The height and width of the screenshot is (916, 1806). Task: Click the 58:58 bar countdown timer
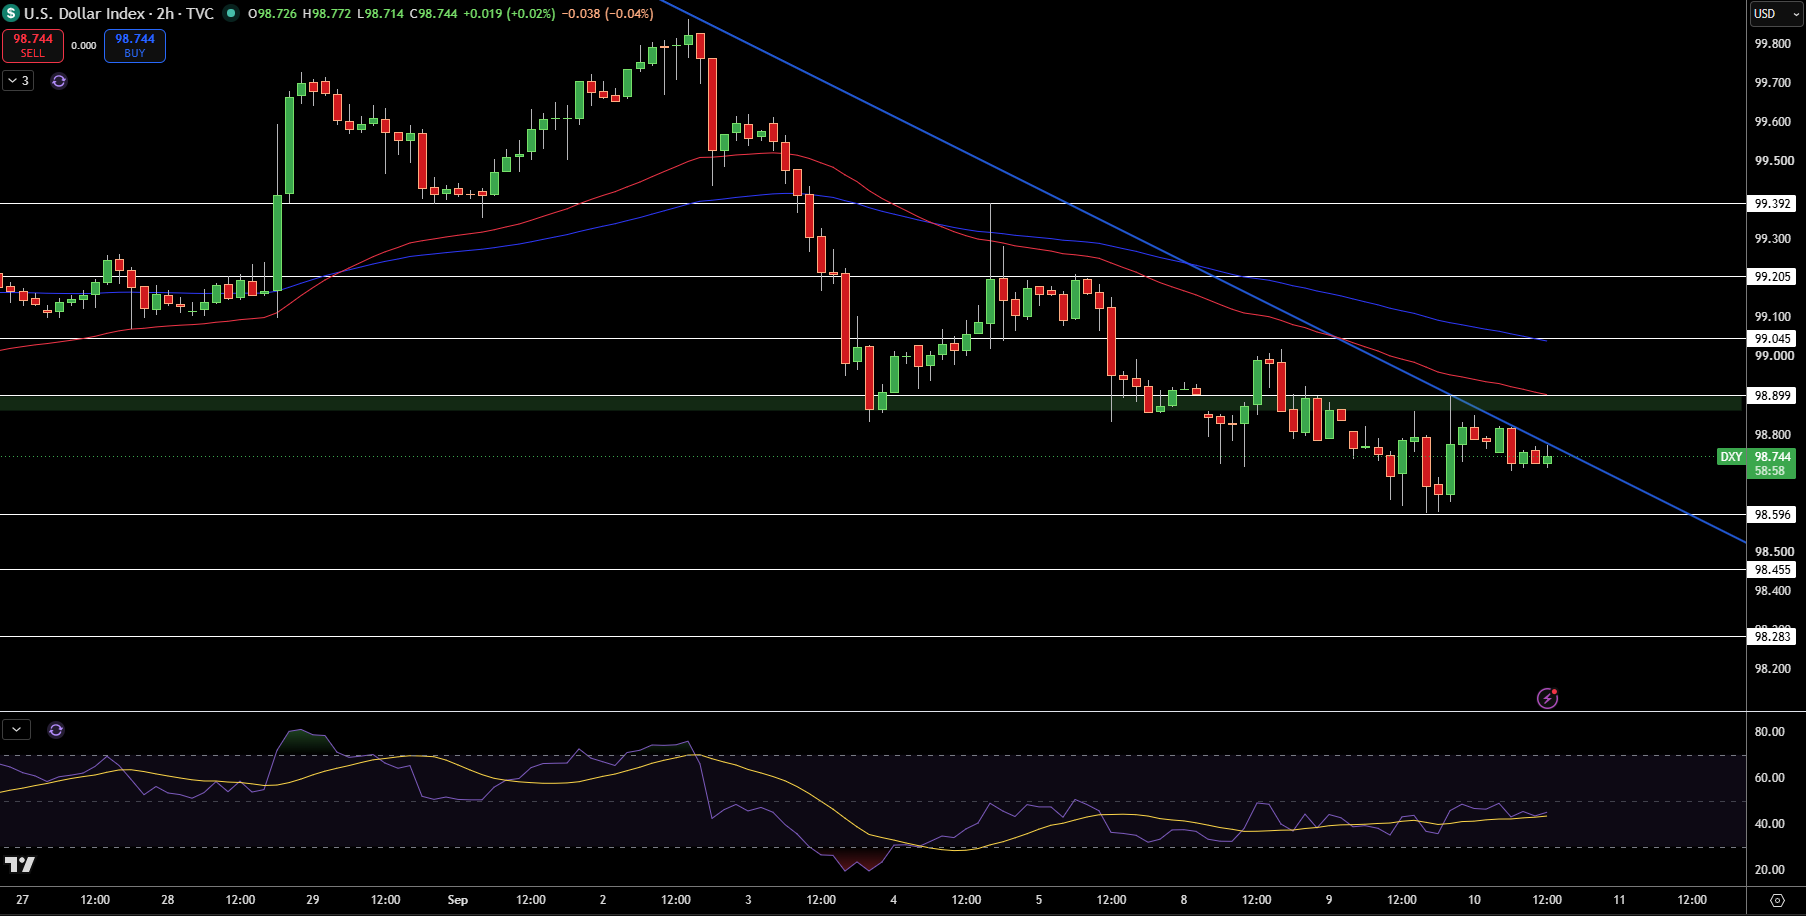coord(1770,471)
